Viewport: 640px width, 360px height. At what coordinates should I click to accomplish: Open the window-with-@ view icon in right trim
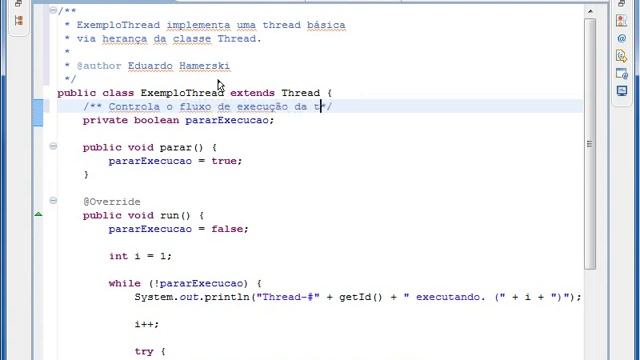pos(622,74)
